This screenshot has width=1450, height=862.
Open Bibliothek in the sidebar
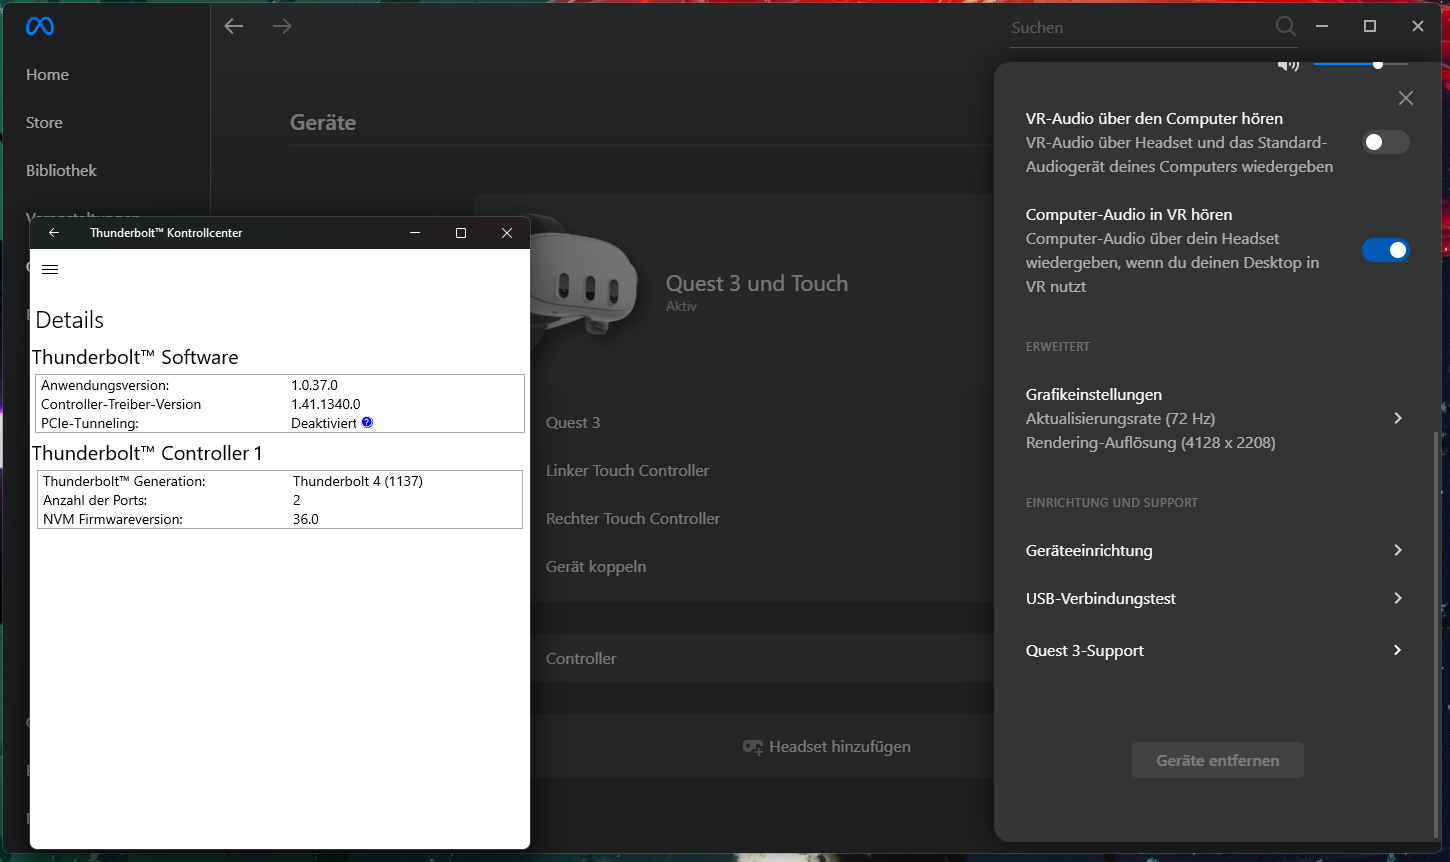[61, 171]
